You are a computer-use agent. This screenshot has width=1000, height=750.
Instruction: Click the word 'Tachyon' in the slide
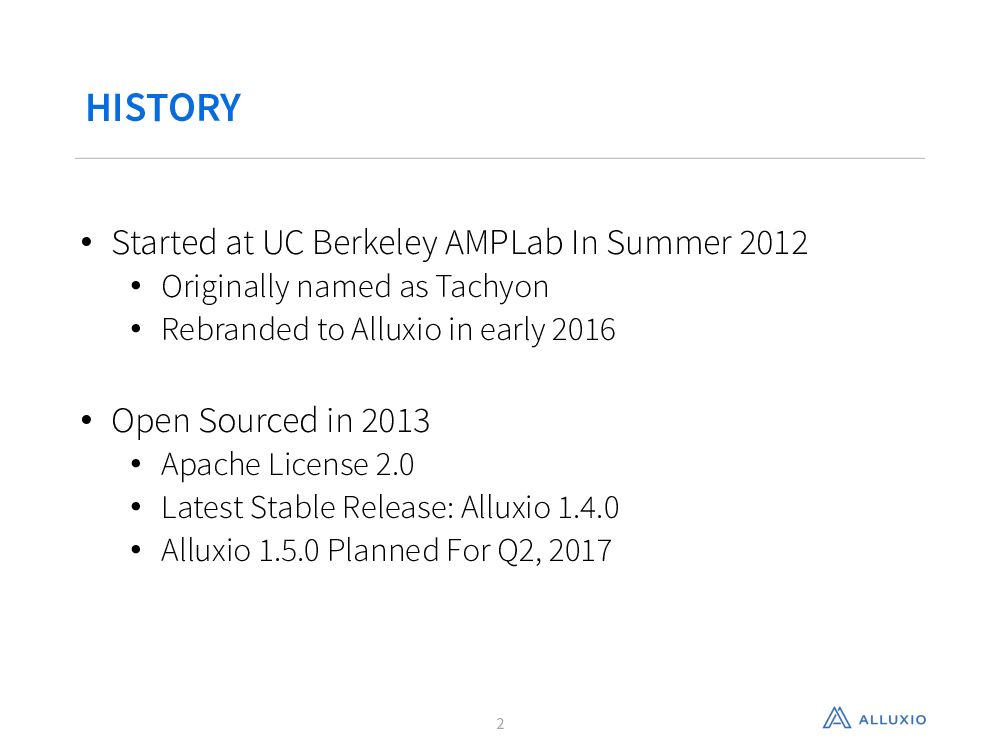(x=491, y=287)
